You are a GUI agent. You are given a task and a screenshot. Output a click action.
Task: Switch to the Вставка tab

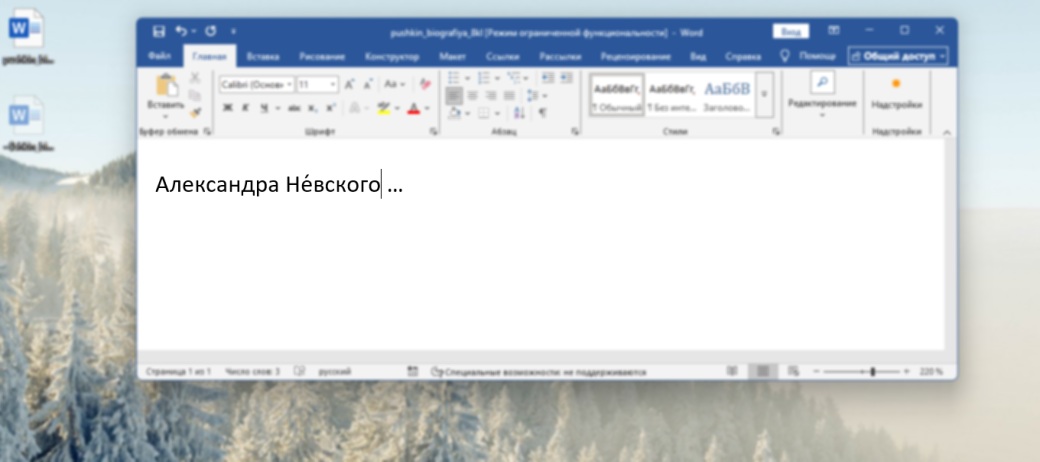coord(263,57)
